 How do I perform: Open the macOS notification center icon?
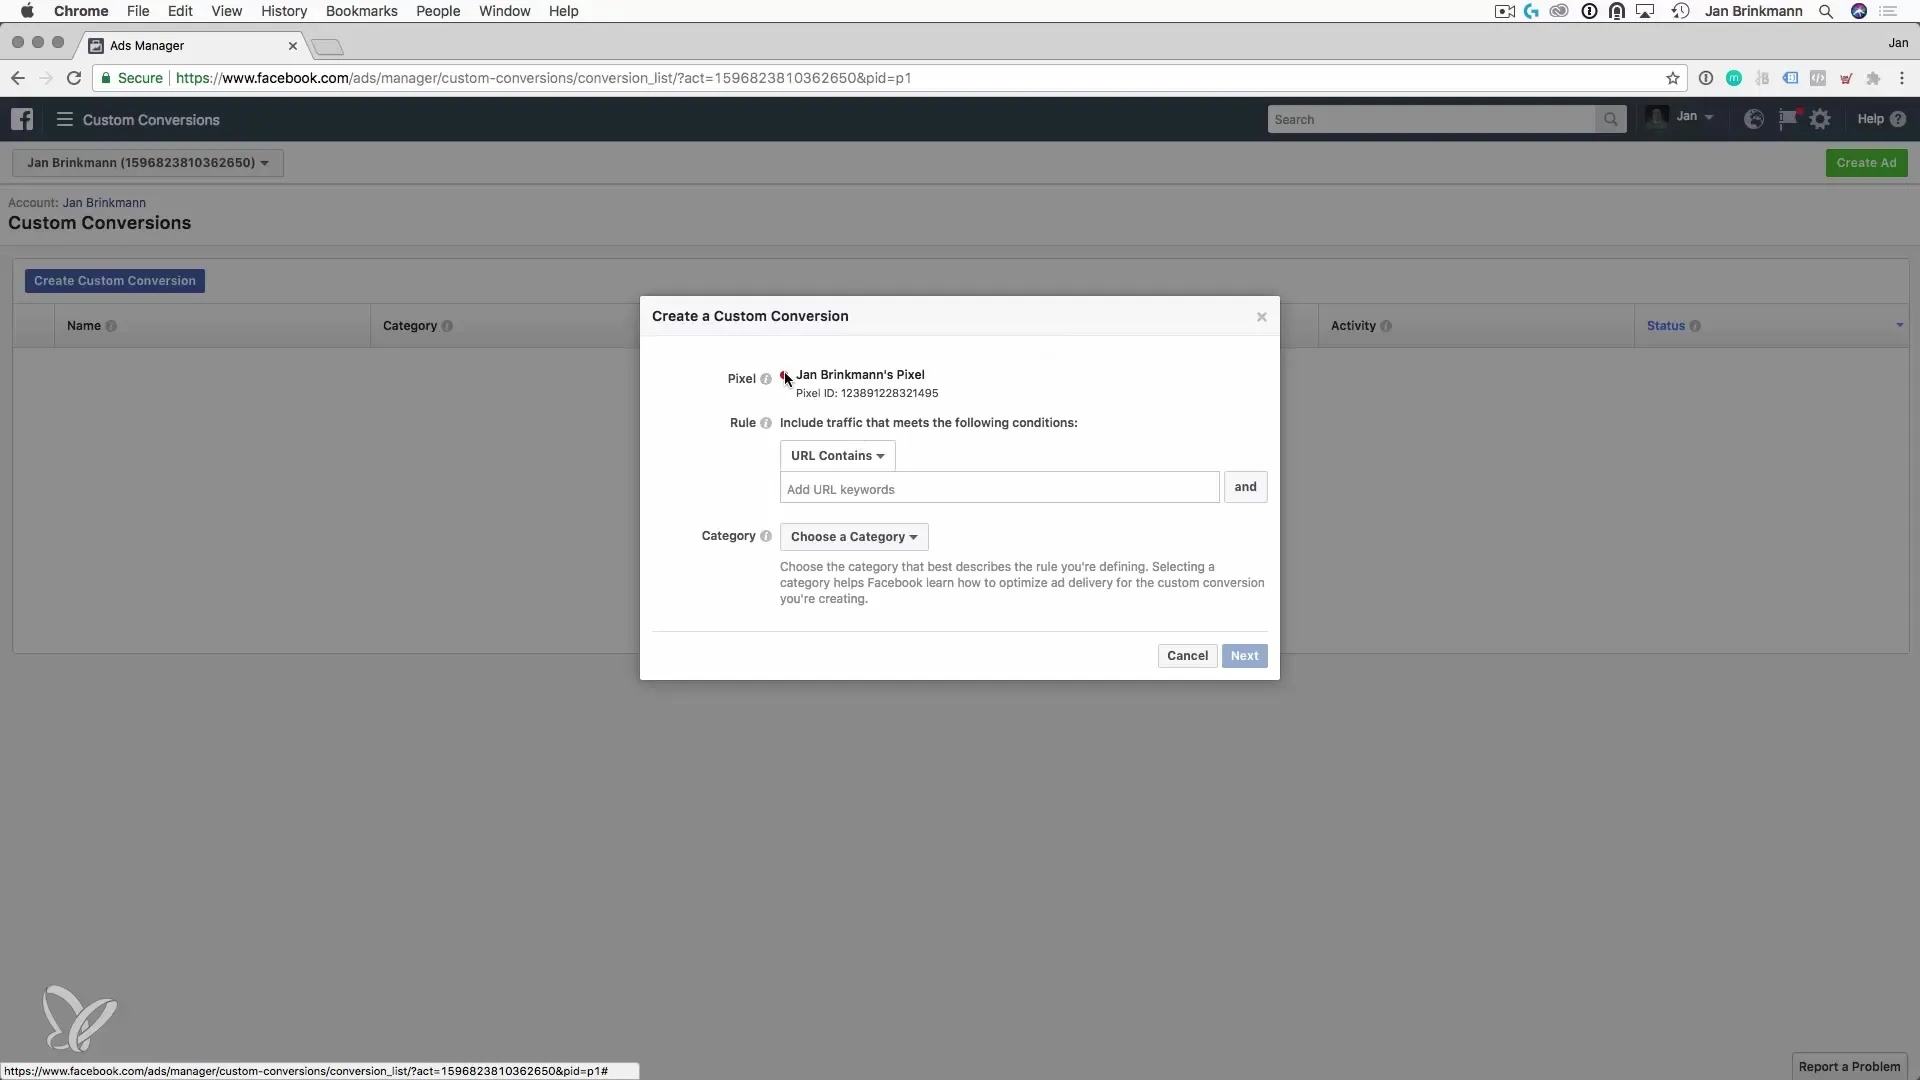1889,11
